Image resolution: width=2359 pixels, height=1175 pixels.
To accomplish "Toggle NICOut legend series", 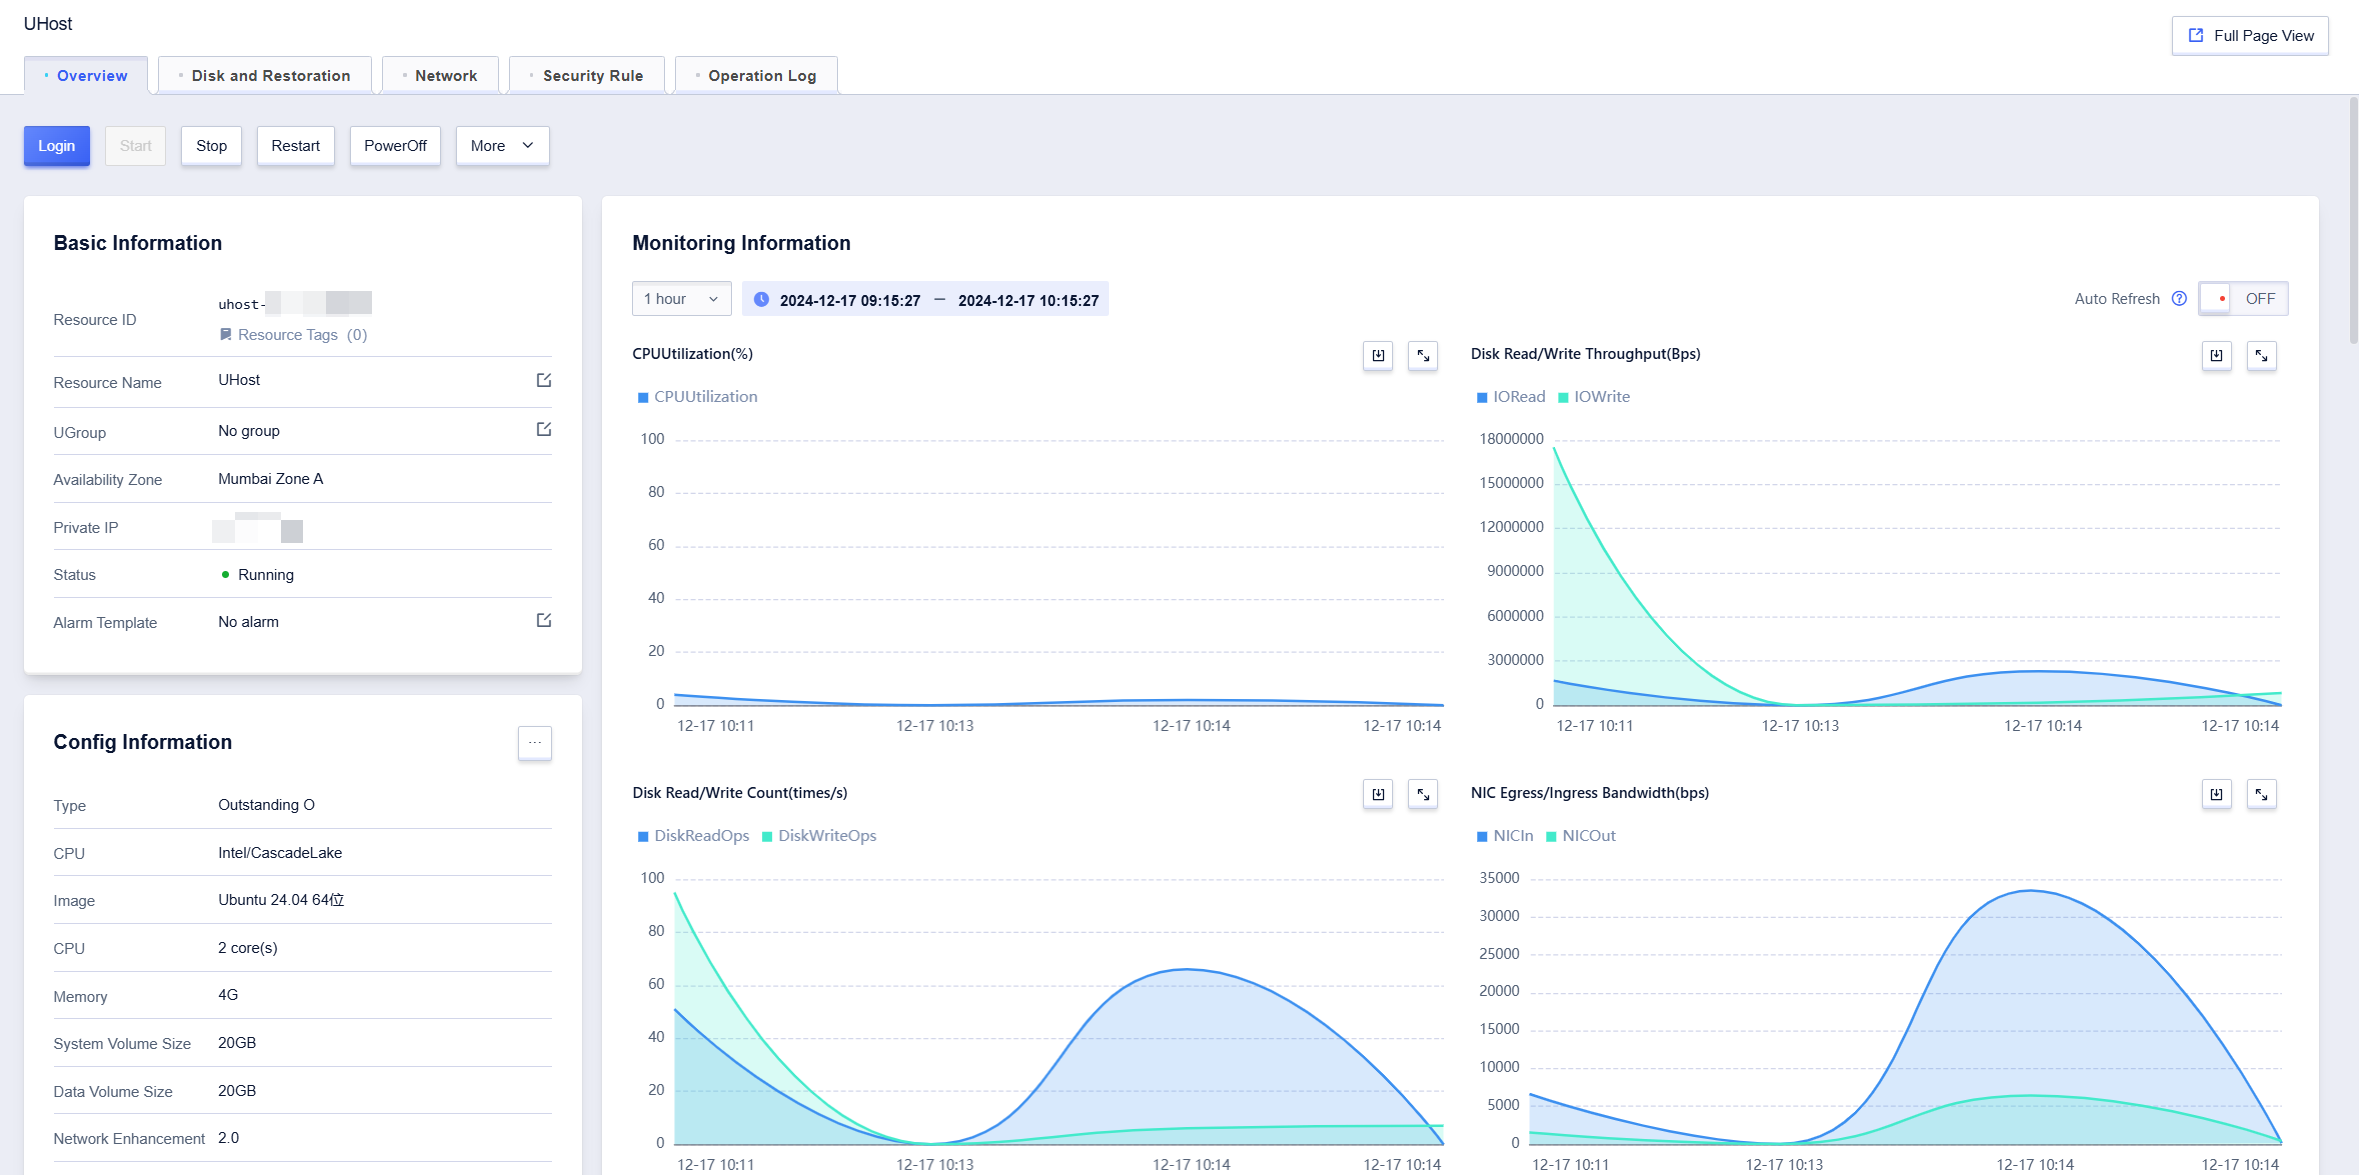I will [x=1581, y=836].
